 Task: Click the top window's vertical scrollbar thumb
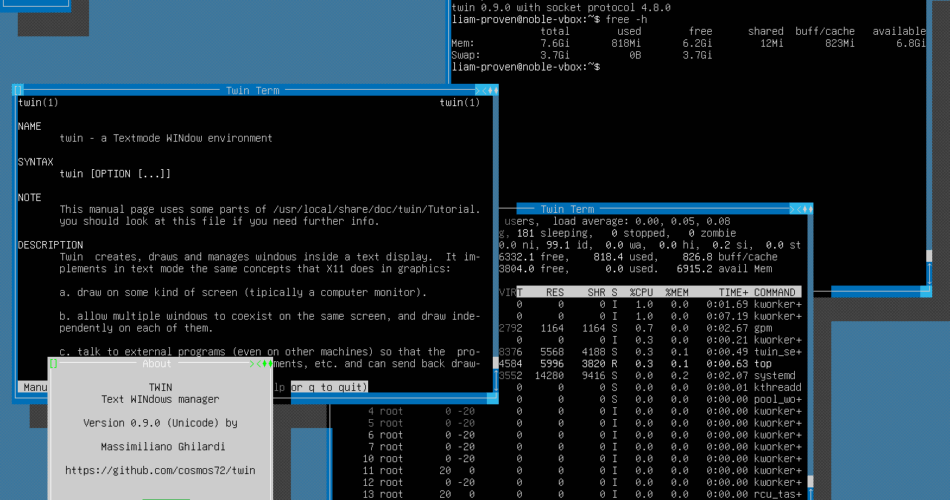(x=810, y=482)
